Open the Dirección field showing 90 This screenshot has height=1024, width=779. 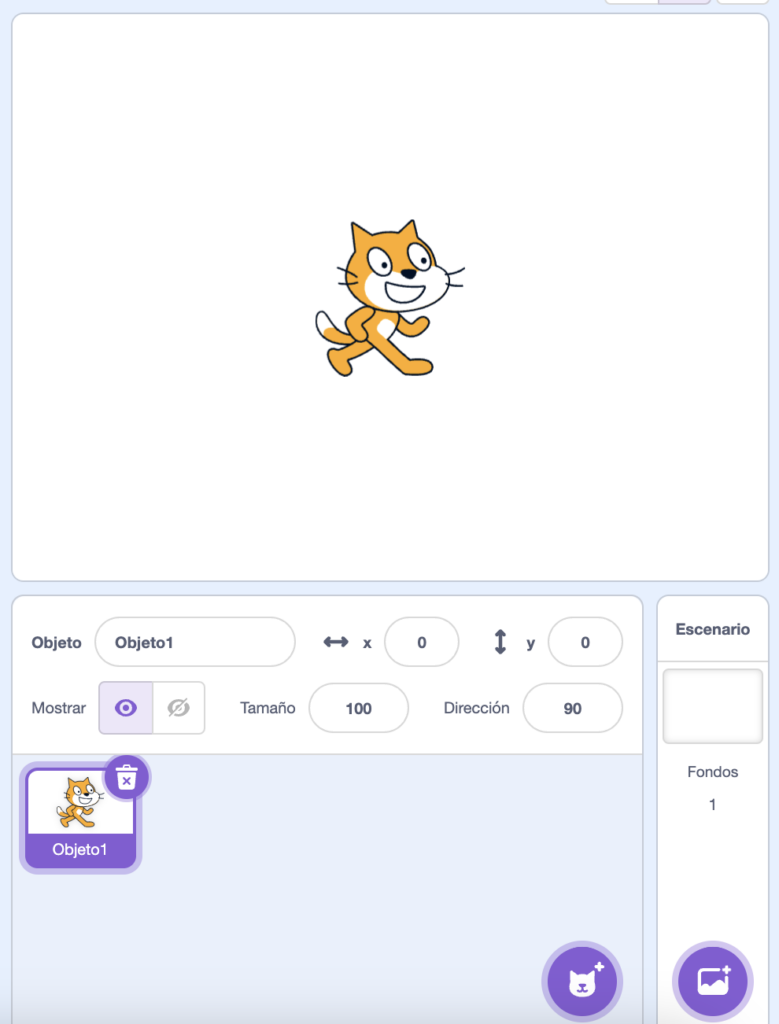573,708
